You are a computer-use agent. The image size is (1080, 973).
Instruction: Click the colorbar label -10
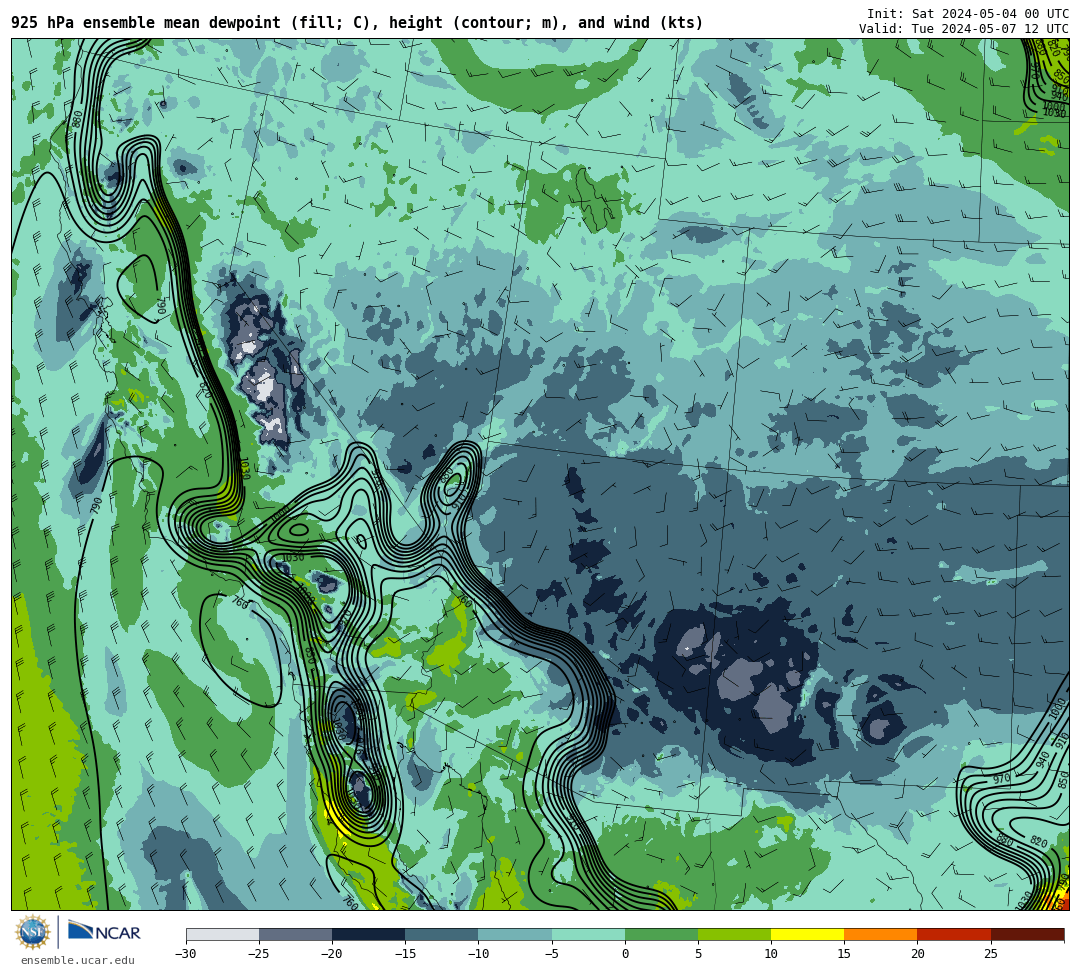478,954
